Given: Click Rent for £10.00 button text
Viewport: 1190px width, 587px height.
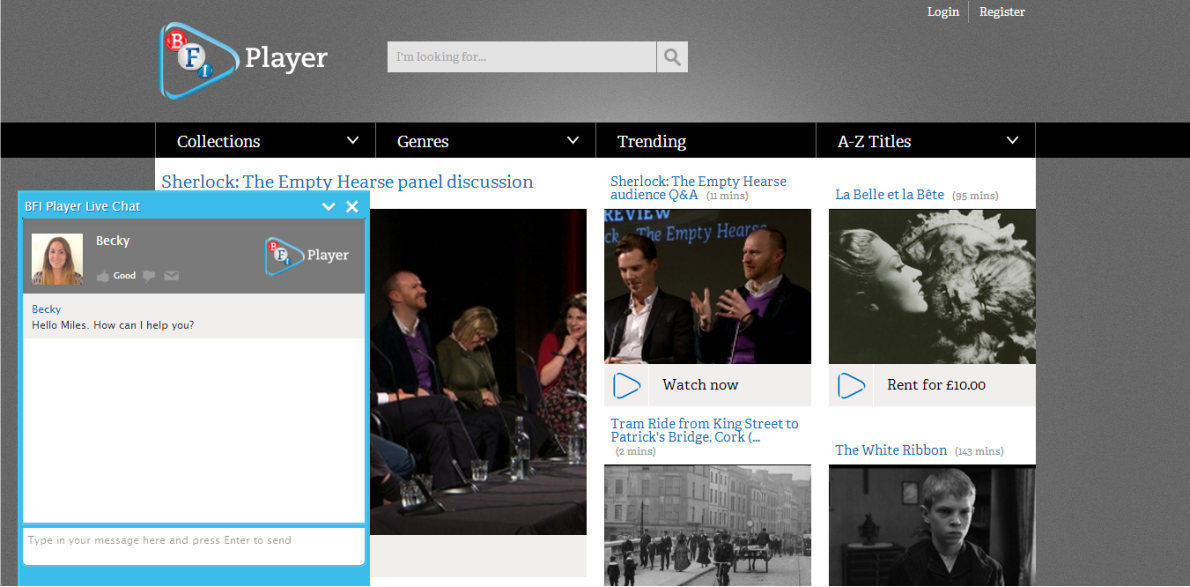Looking at the screenshot, I should [x=936, y=385].
